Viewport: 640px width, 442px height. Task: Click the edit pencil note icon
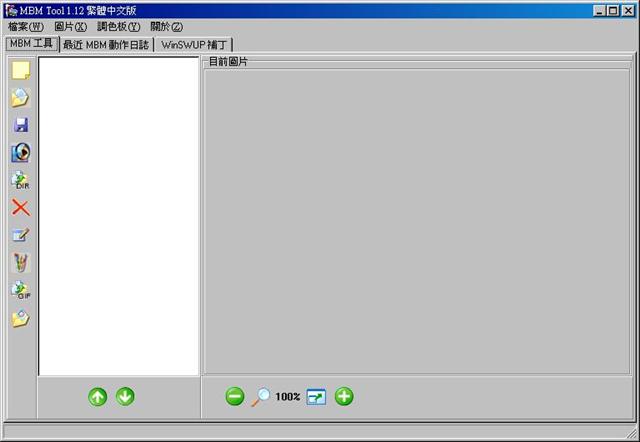coord(21,235)
